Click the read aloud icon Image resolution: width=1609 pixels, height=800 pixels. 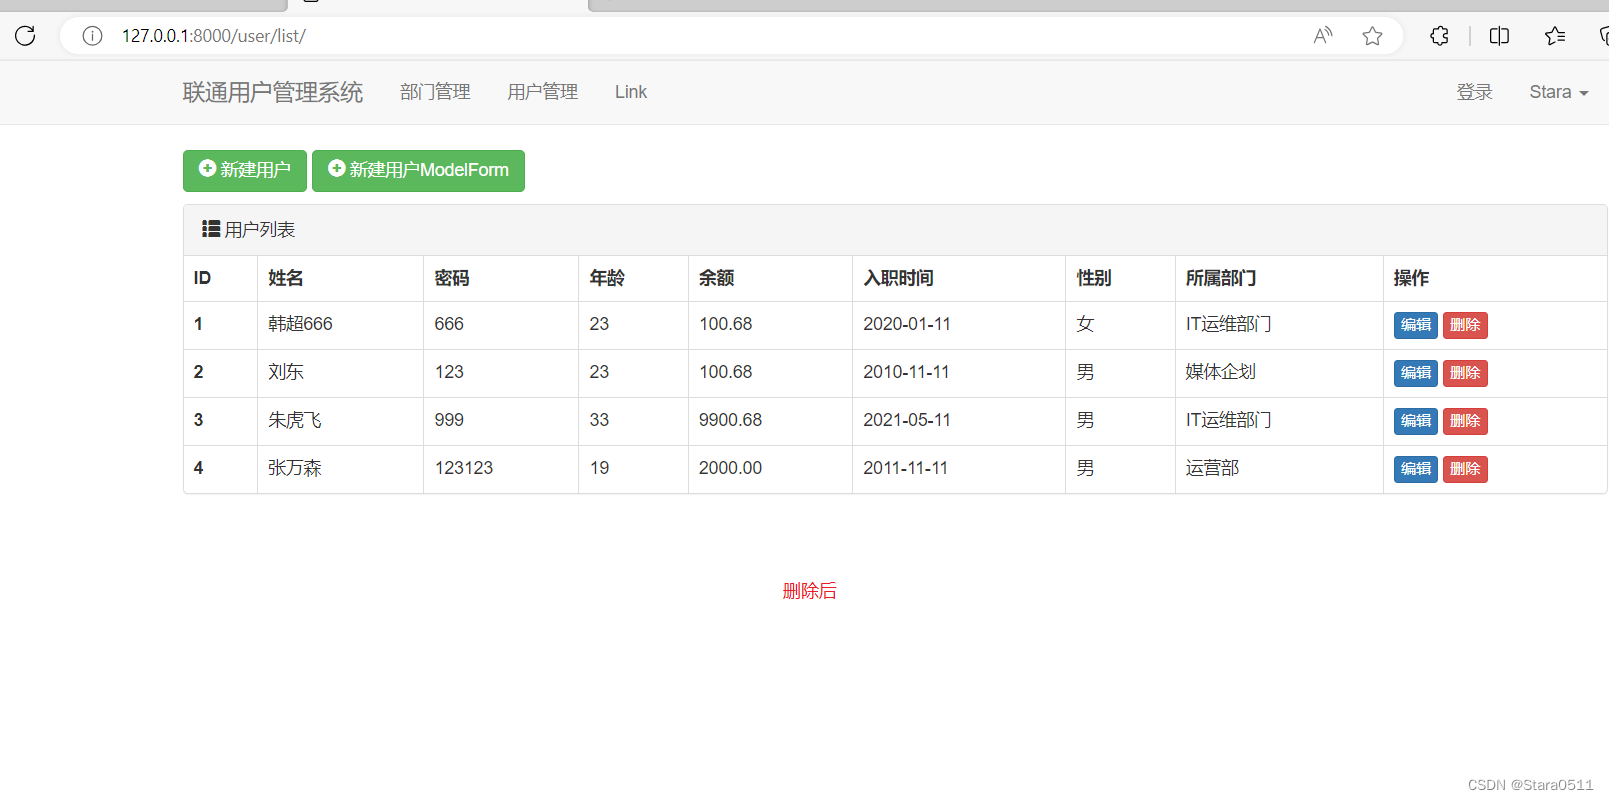[x=1323, y=36]
